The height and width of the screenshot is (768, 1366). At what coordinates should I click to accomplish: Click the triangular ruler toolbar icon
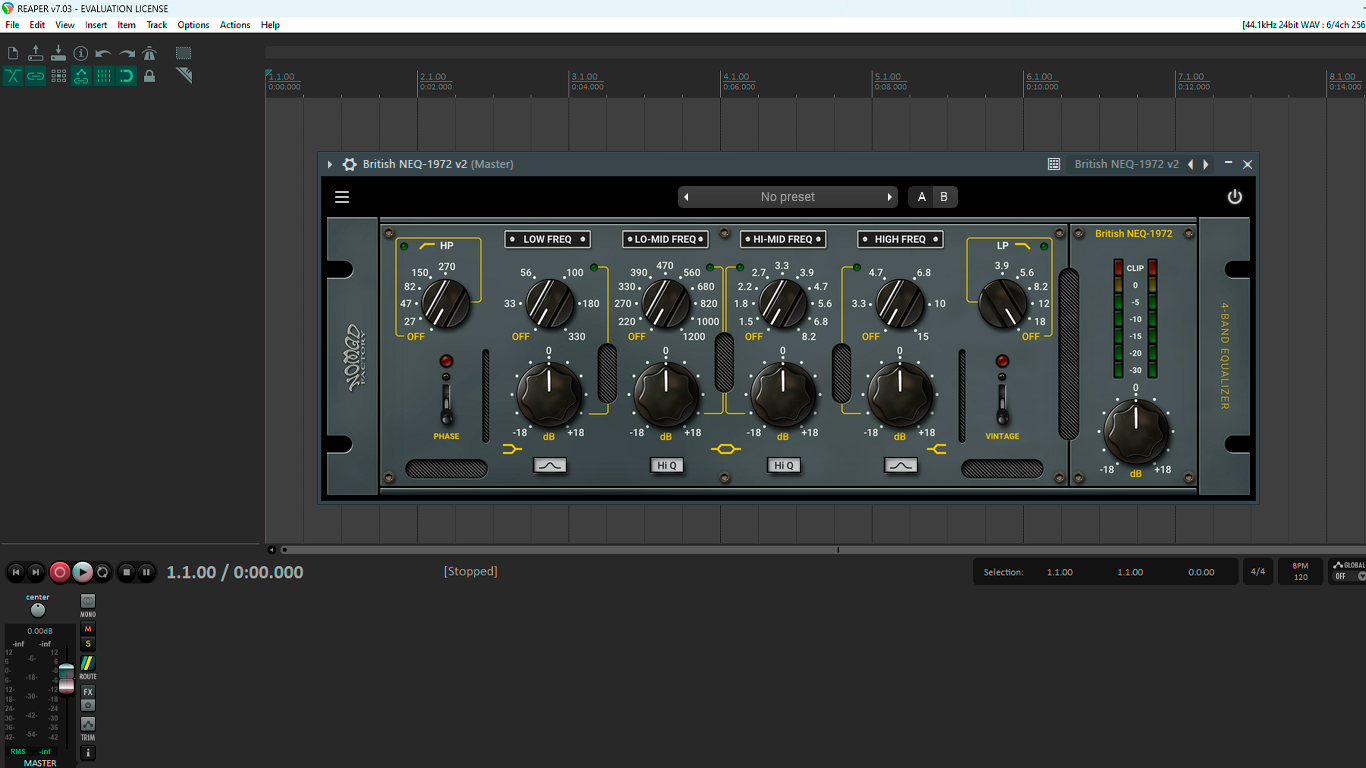(184, 76)
